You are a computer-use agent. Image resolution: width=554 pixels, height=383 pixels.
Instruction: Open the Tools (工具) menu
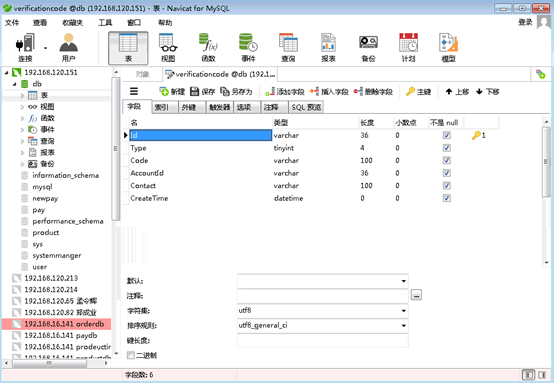pyautogui.click(x=105, y=23)
